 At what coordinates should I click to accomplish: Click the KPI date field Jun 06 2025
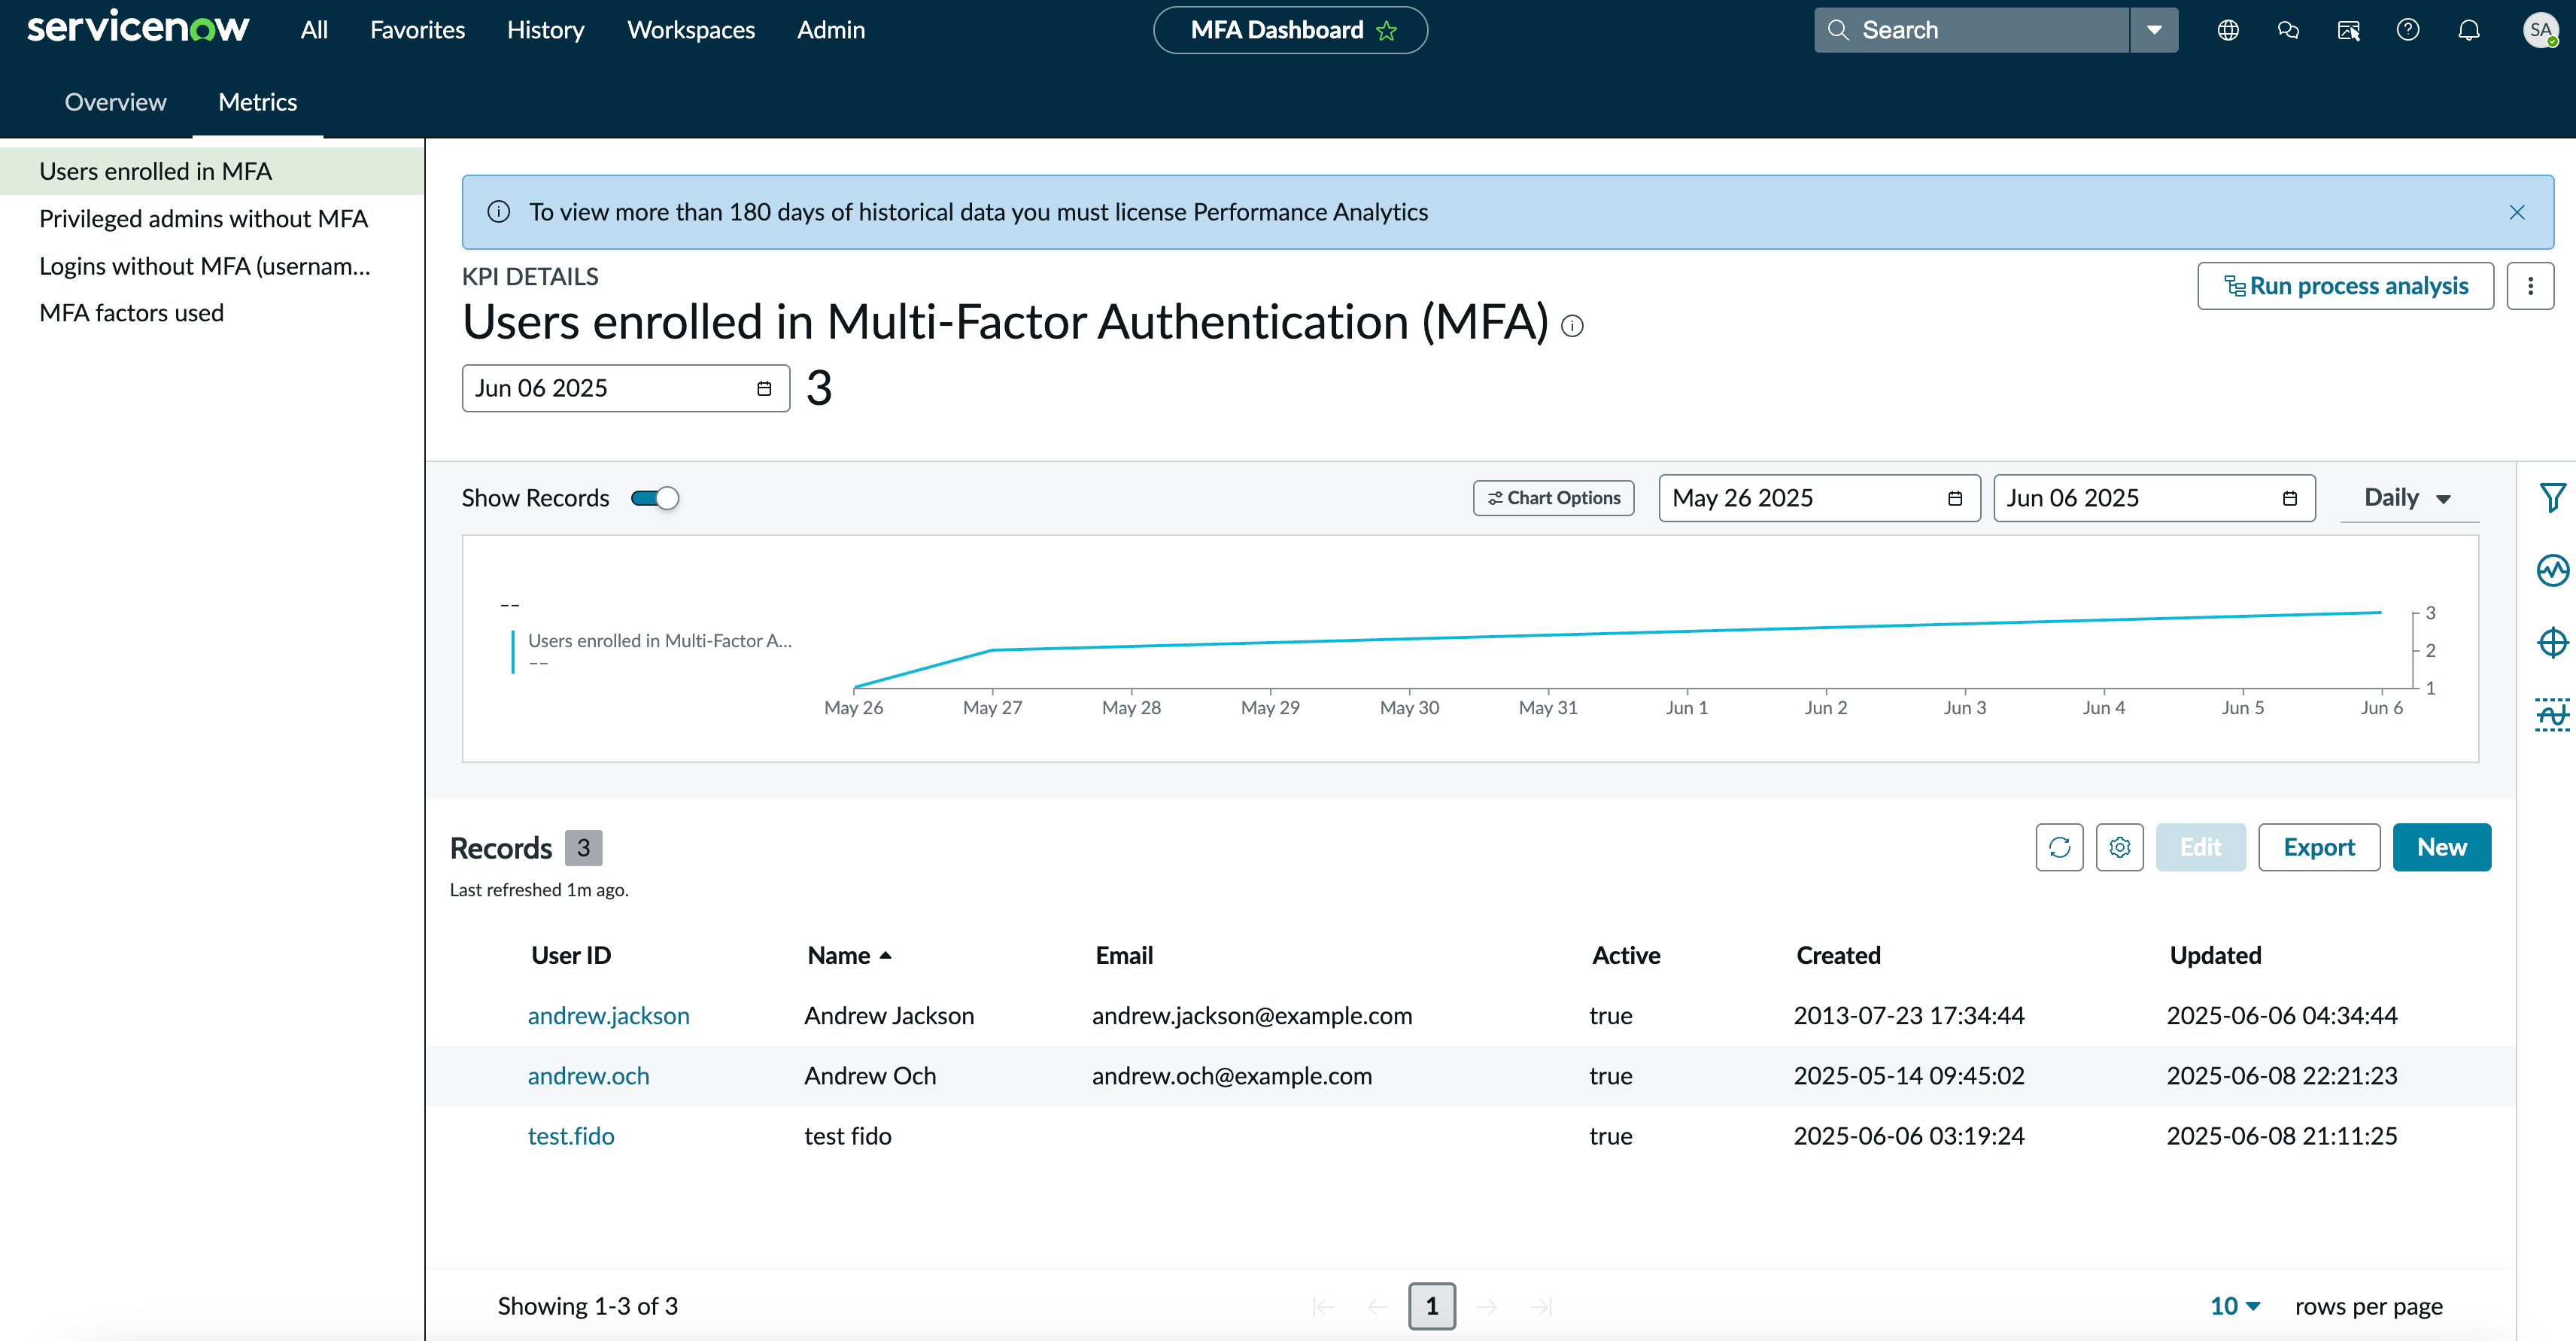(x=626, y=388)
